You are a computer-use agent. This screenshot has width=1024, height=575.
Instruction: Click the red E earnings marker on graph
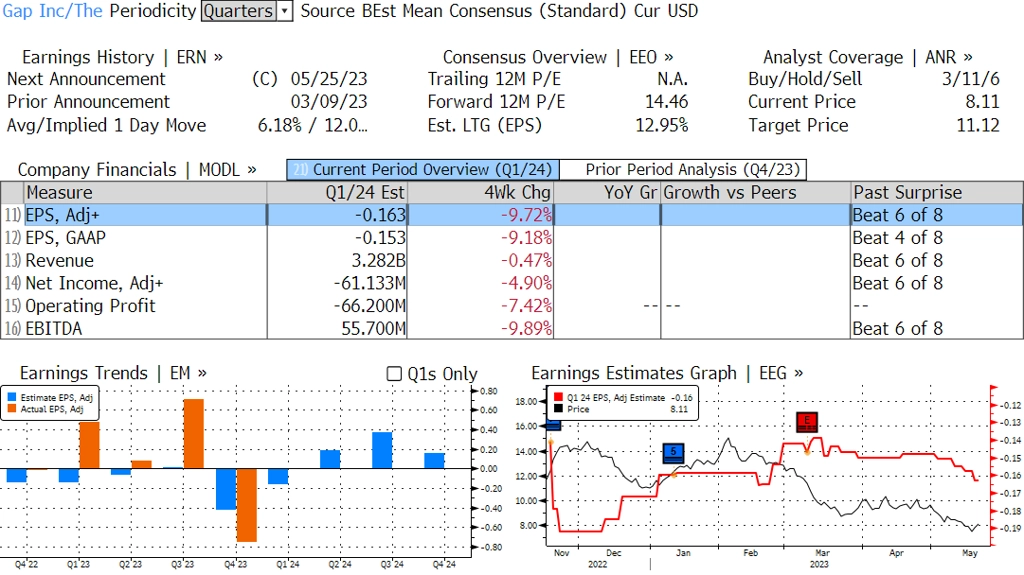pos(807,421)
